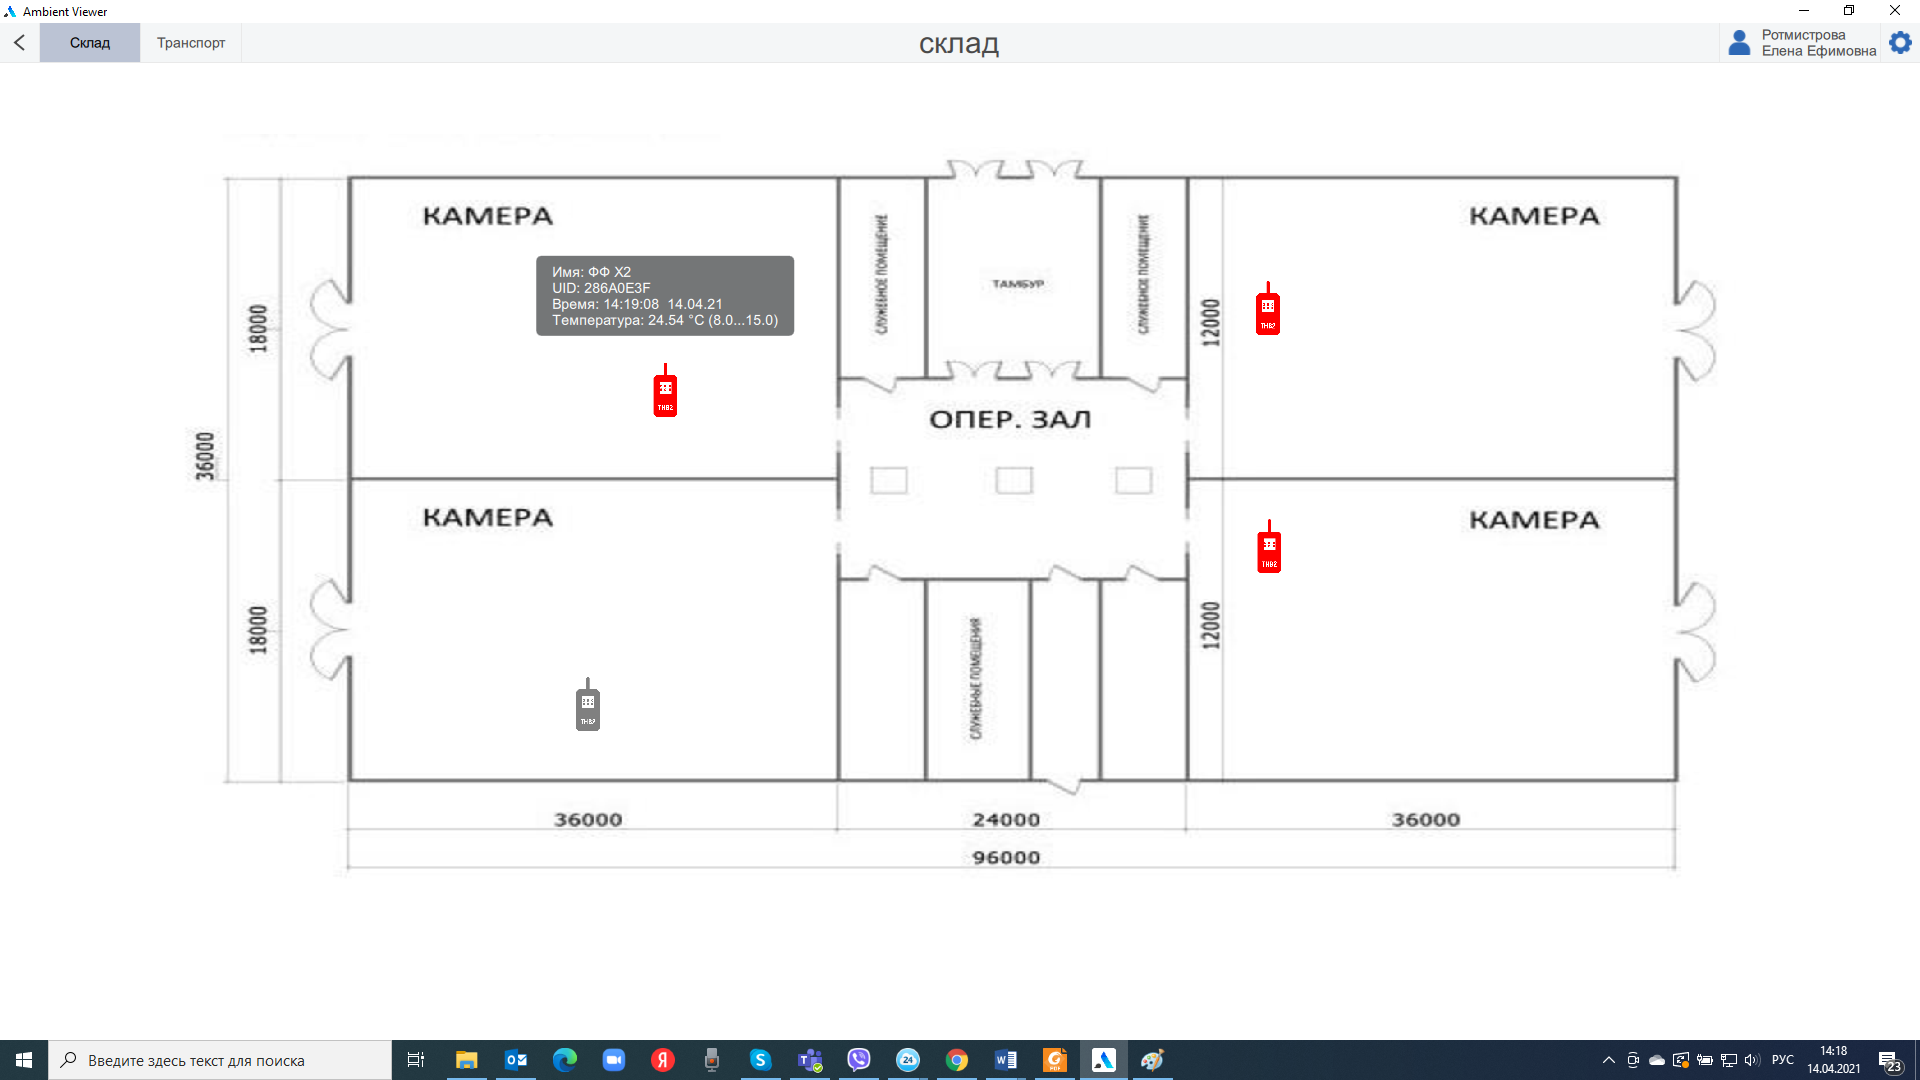Open the notification center
The height and width of the screenshot is (1080, 1920).
pyautogui.click(x=1889, y=1061)
